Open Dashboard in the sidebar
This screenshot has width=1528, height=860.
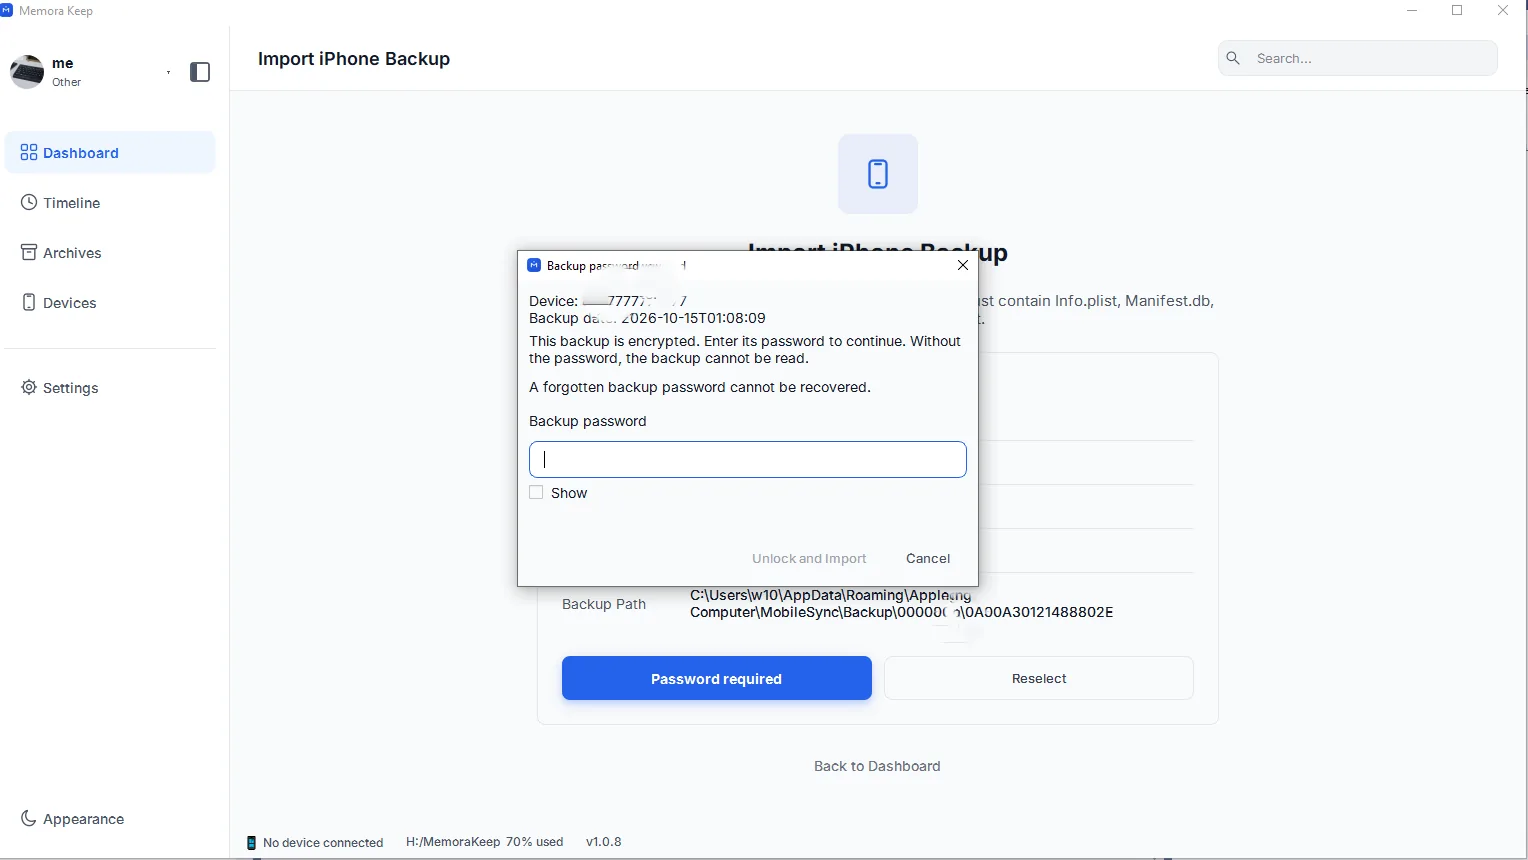pyautogui.click(x=110, y=153)
